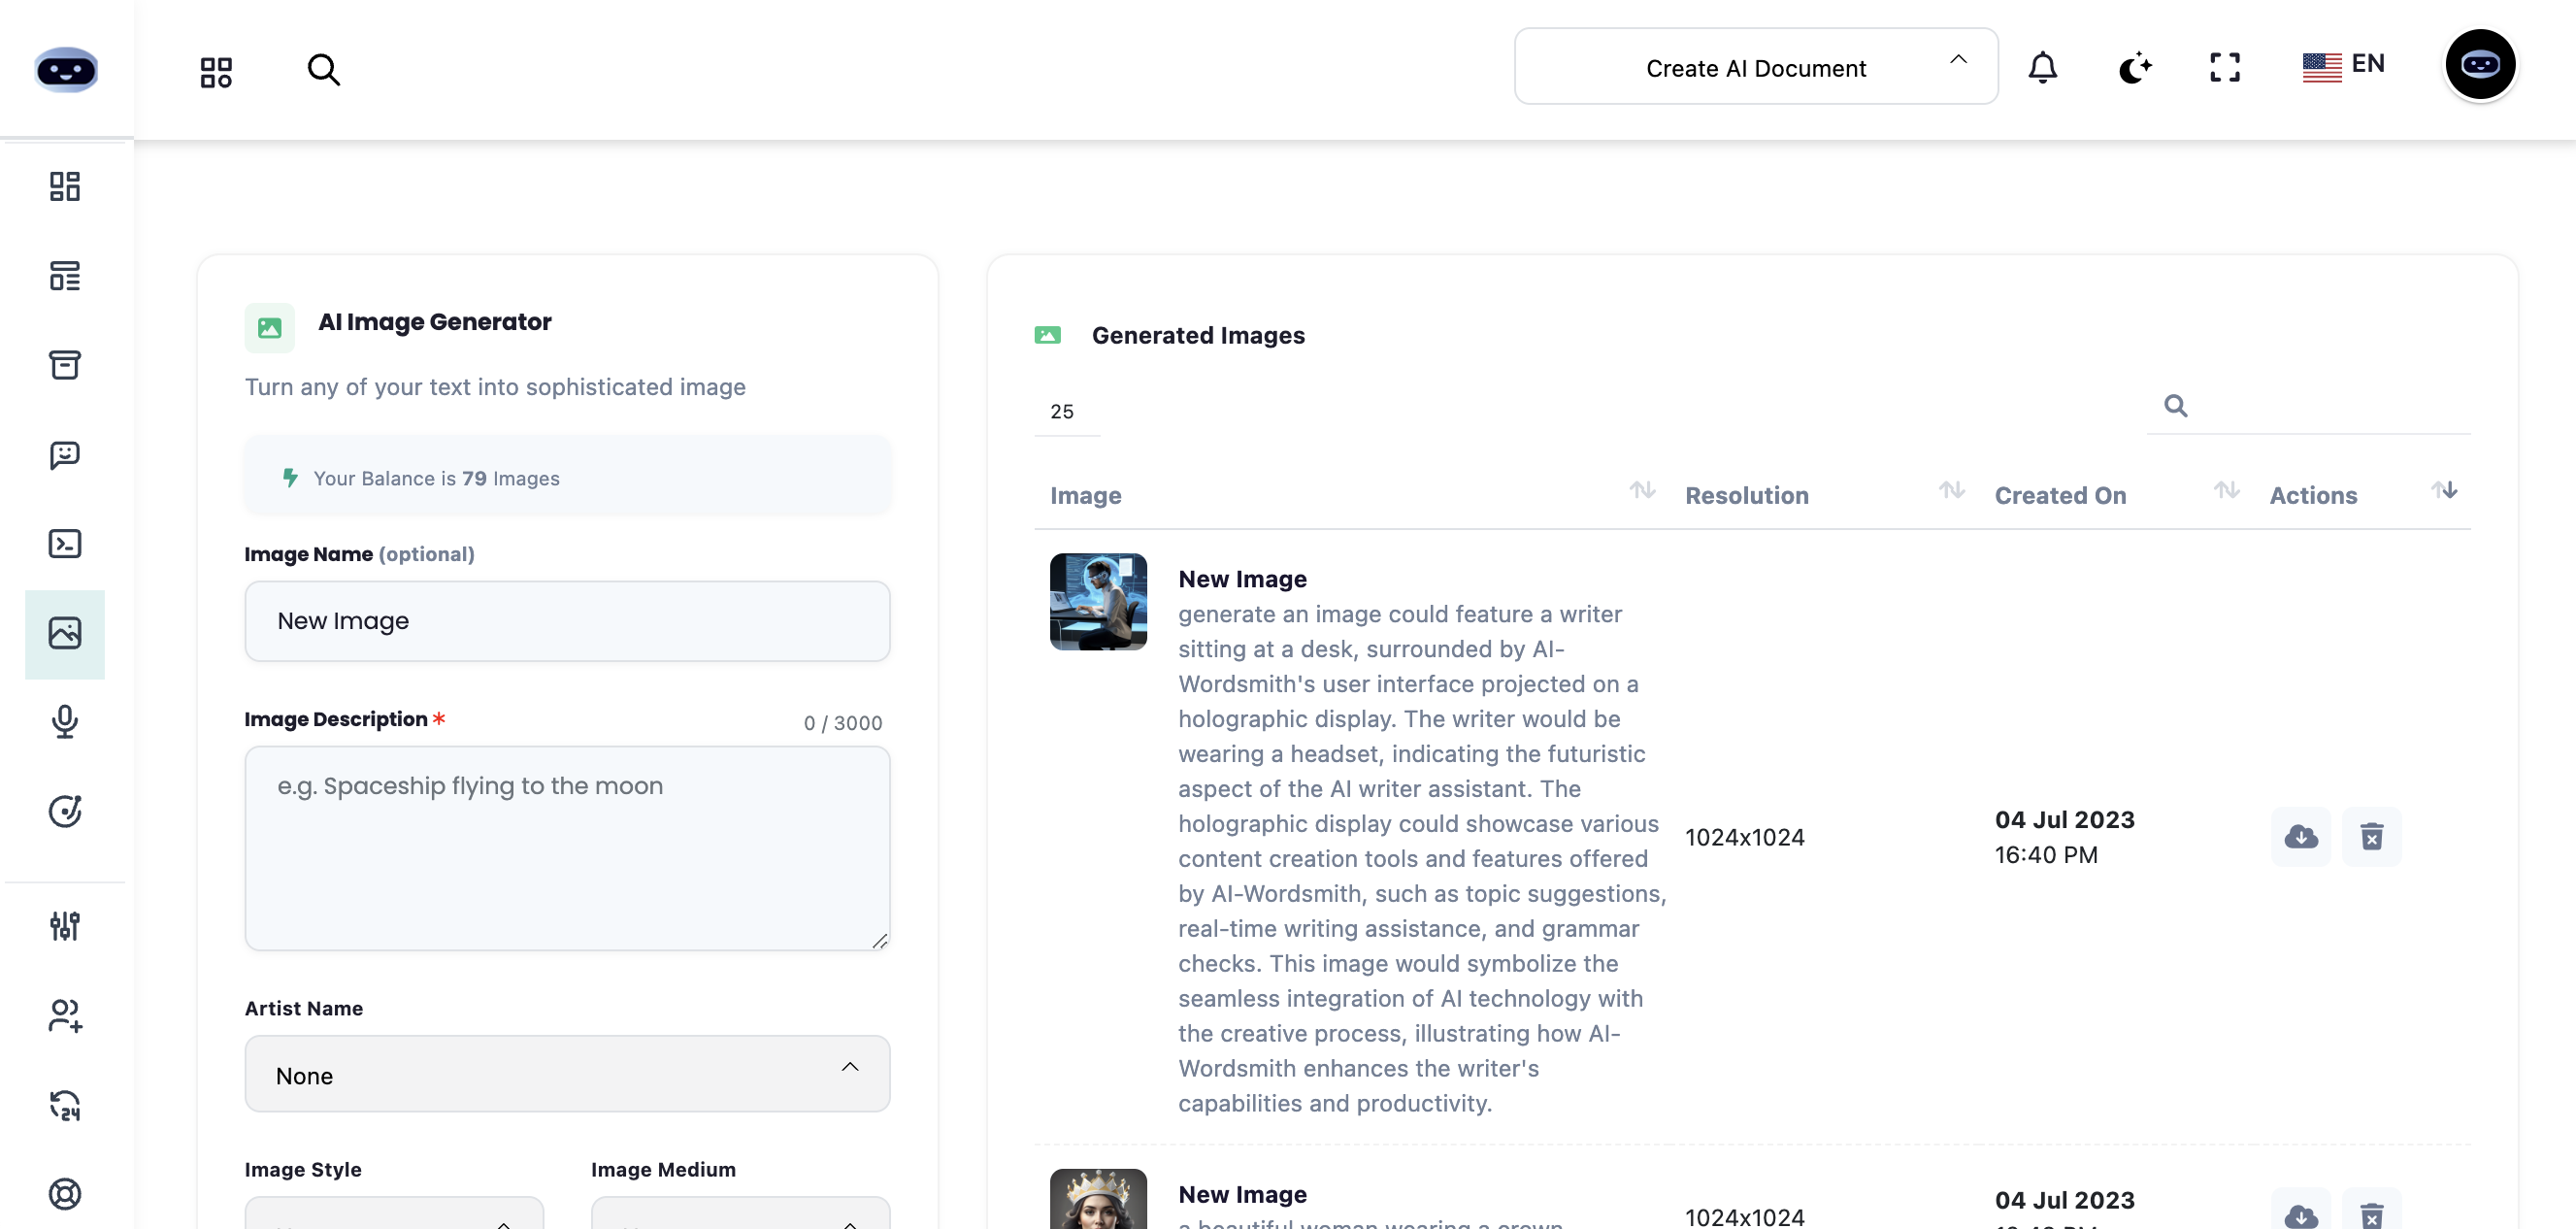The height and width of the screenshot is (1229, 2576).
Task: Toggle the second image download button
Action: pos(2300,1212)
